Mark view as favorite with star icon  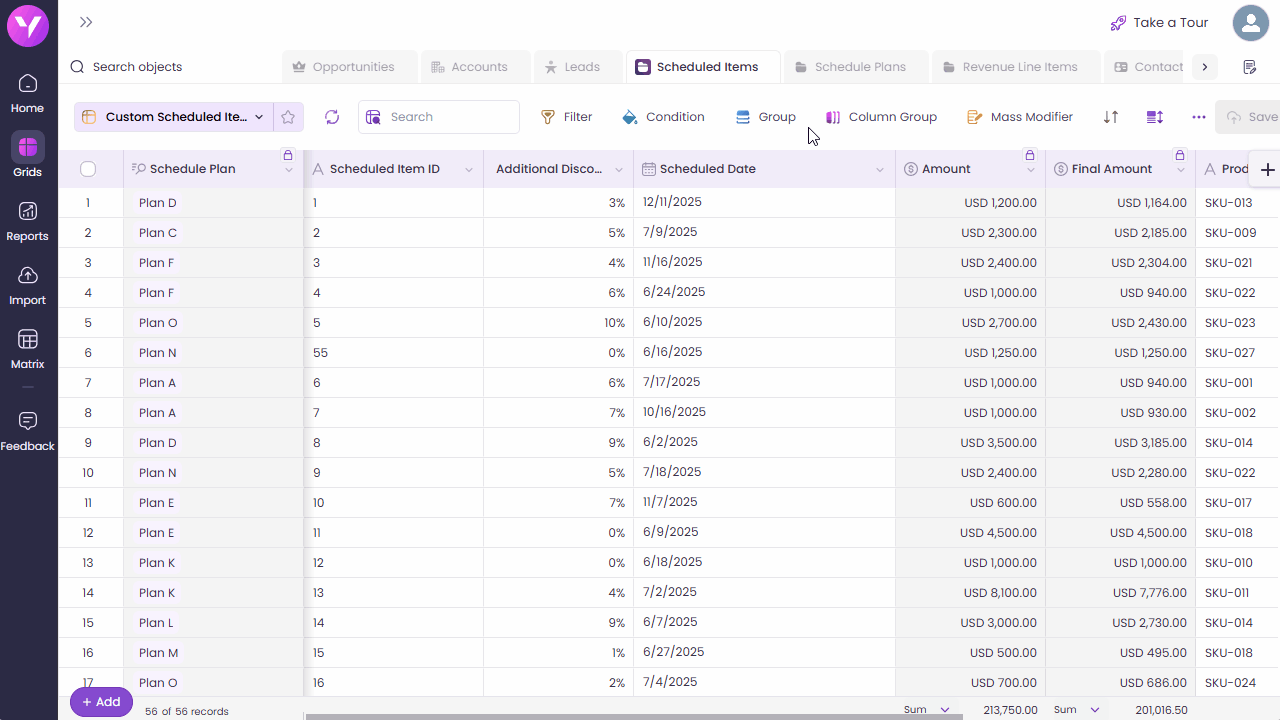pyautogui.click(x=288, y=117)
